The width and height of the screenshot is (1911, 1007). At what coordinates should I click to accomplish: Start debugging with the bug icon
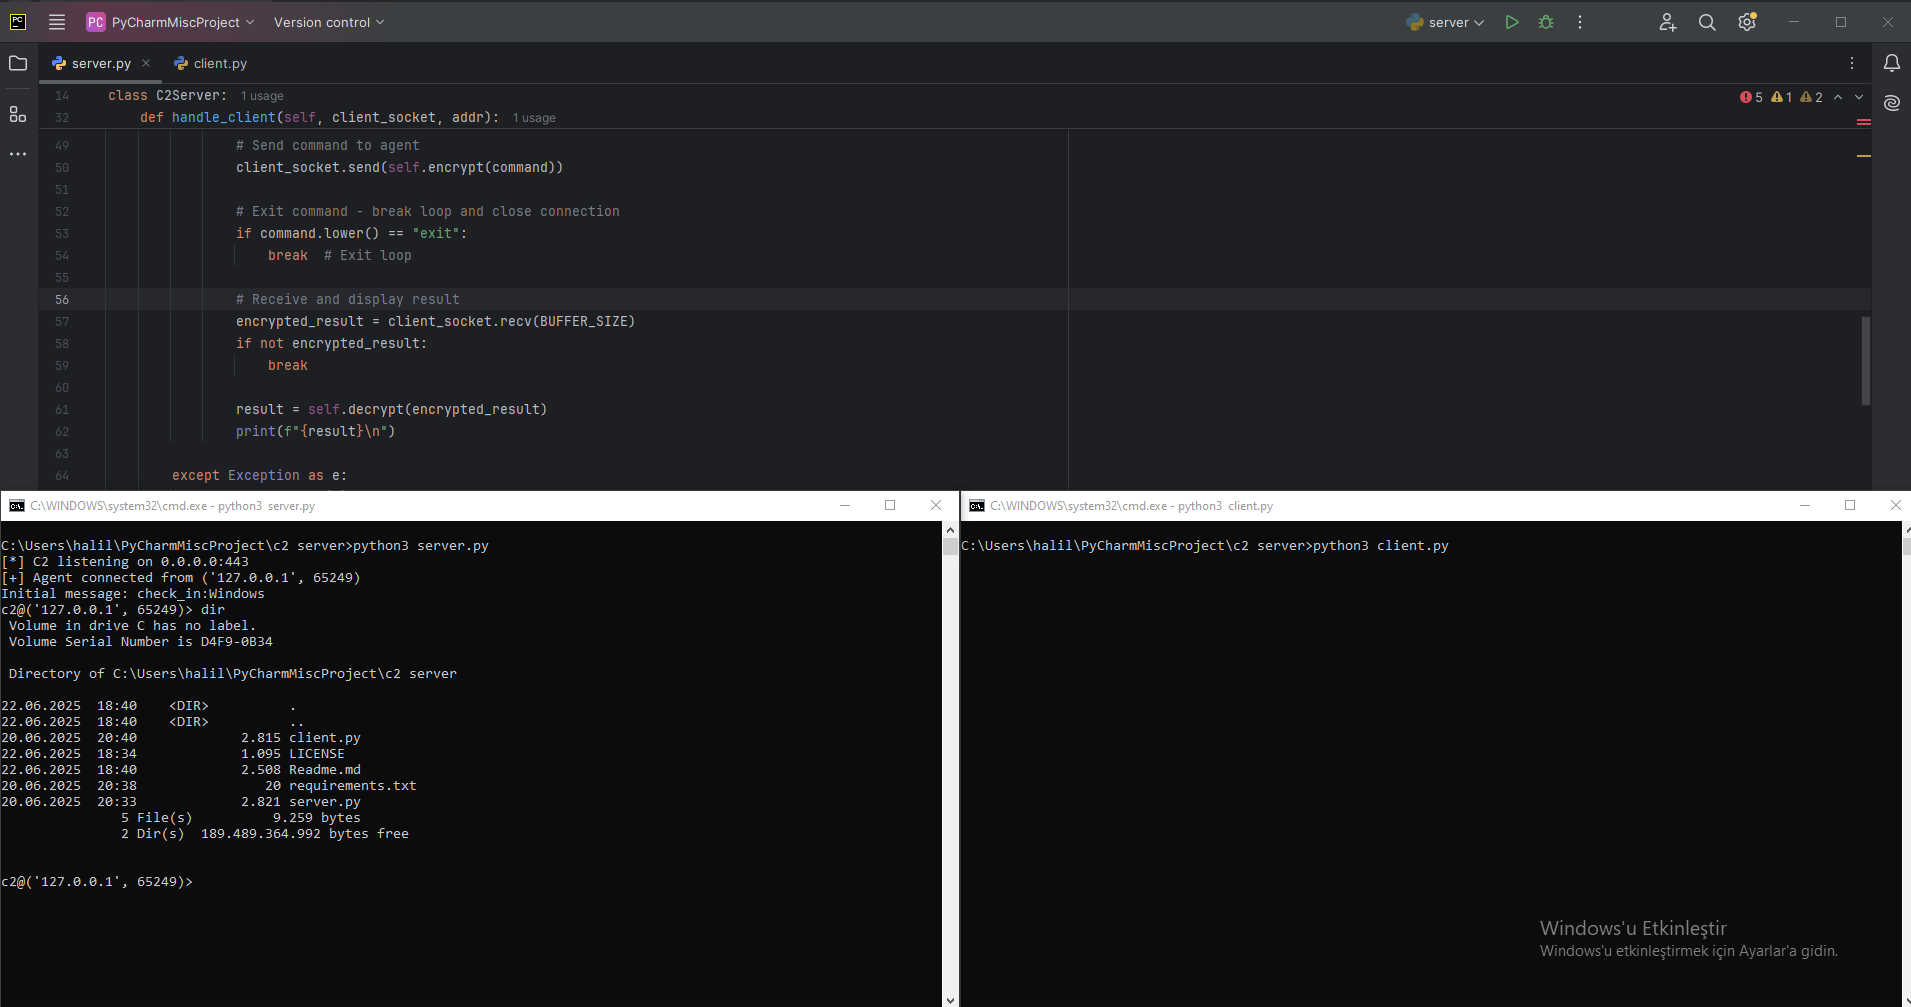[1546, 22]
